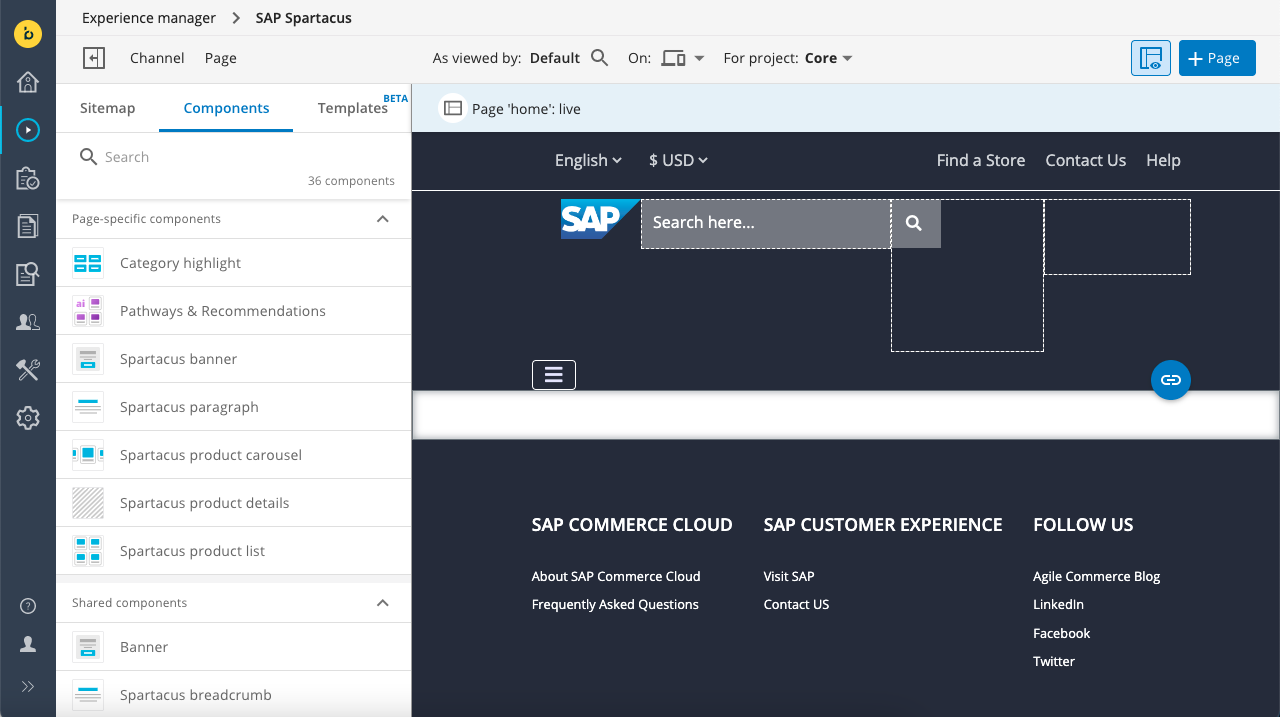Open the documents icon in sidebar

click(x=28, y=226)
